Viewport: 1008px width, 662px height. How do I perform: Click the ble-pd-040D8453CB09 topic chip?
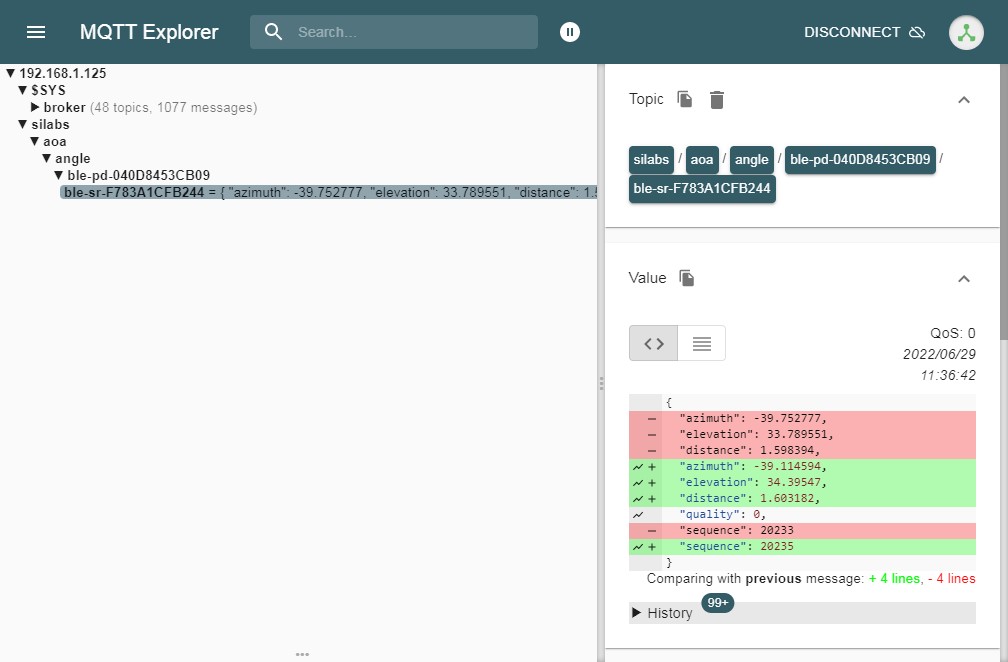click(x=860, y=159)
